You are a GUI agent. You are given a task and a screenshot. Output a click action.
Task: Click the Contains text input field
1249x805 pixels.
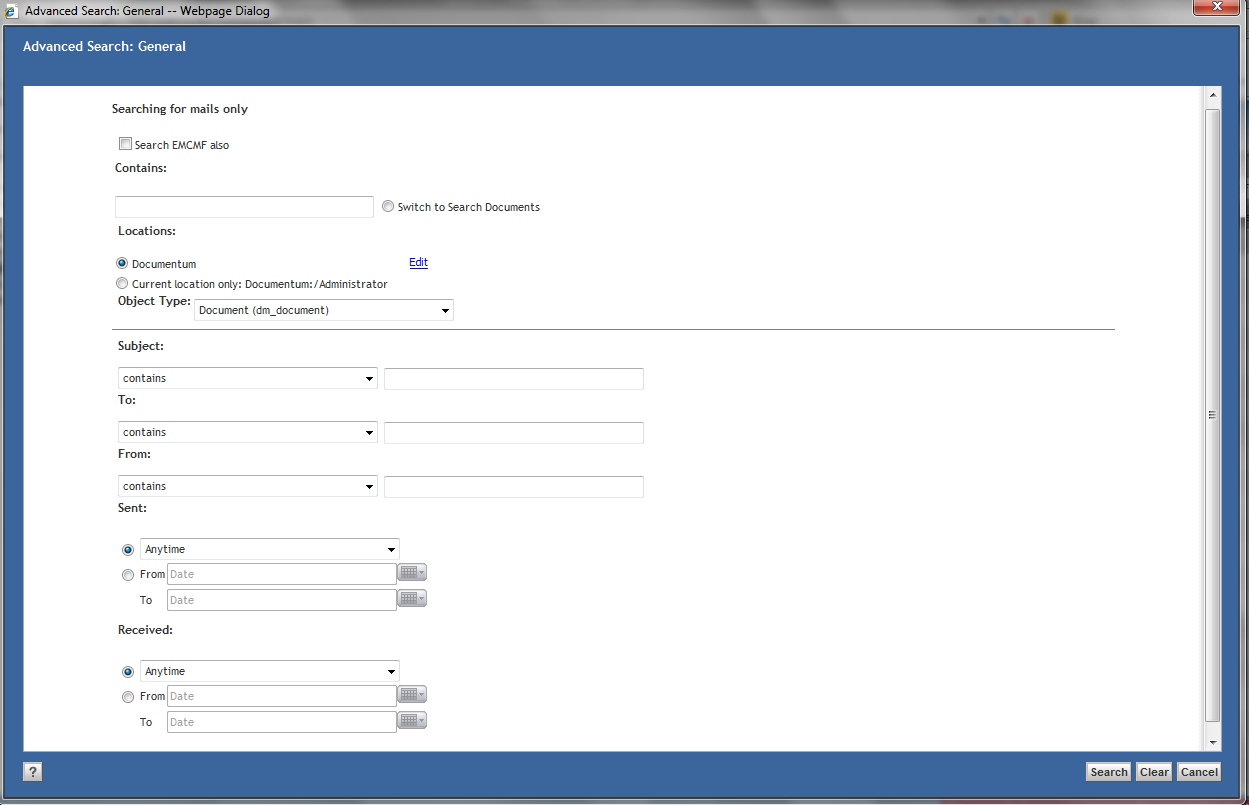coord(244,207)
